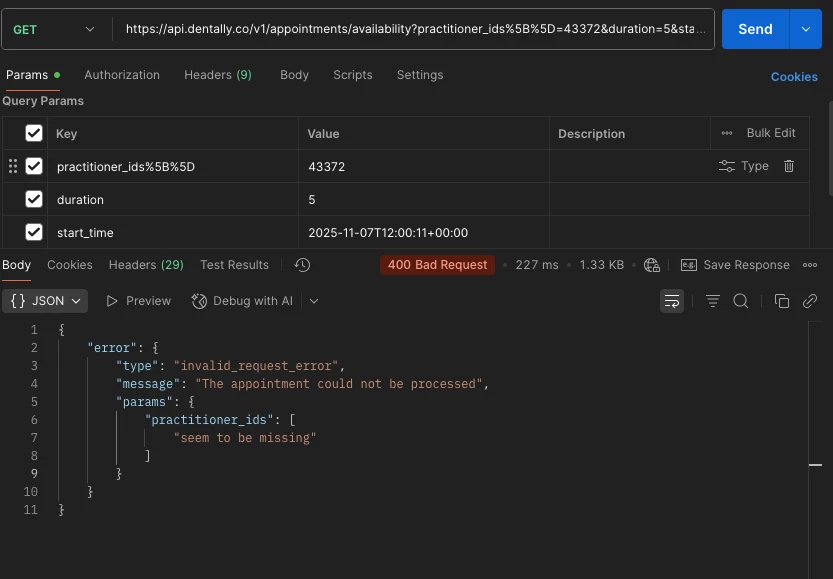
Task: Switch to the Authorization tab
Action: 121,75
